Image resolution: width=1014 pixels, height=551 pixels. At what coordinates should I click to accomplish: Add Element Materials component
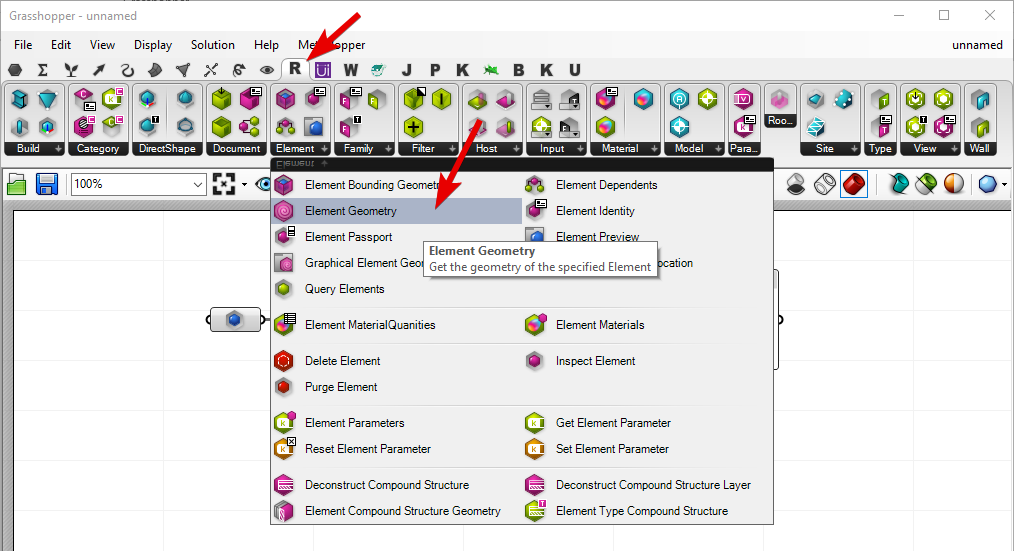pos(599,325)
